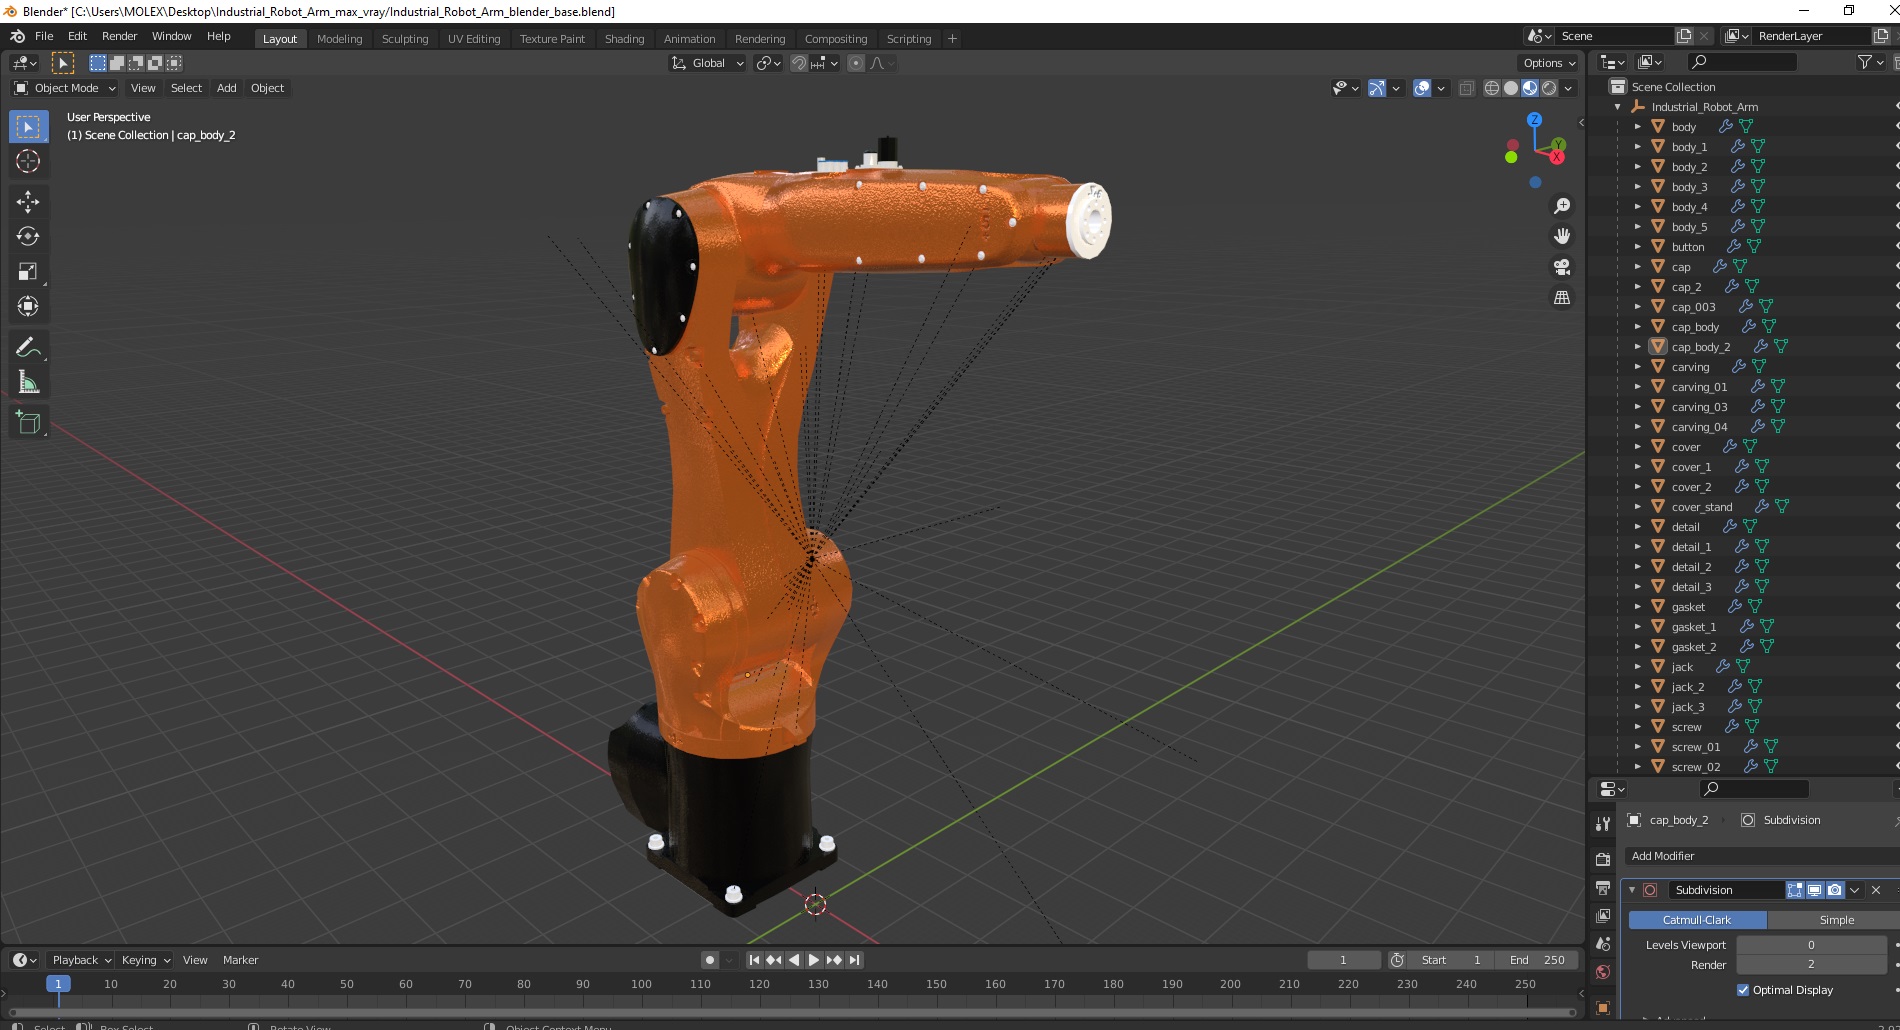Open the Render menu
Screen dimensions: 1900x1030
point(119,36)
